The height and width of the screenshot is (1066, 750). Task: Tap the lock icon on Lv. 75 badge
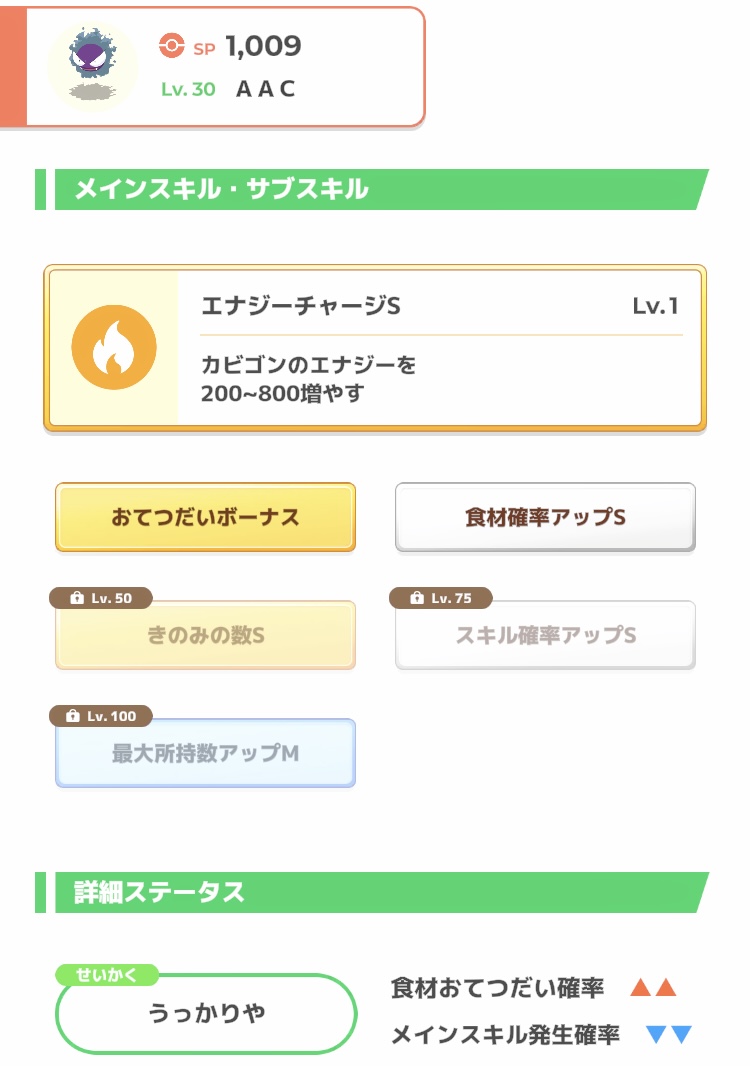coord(417,598)
